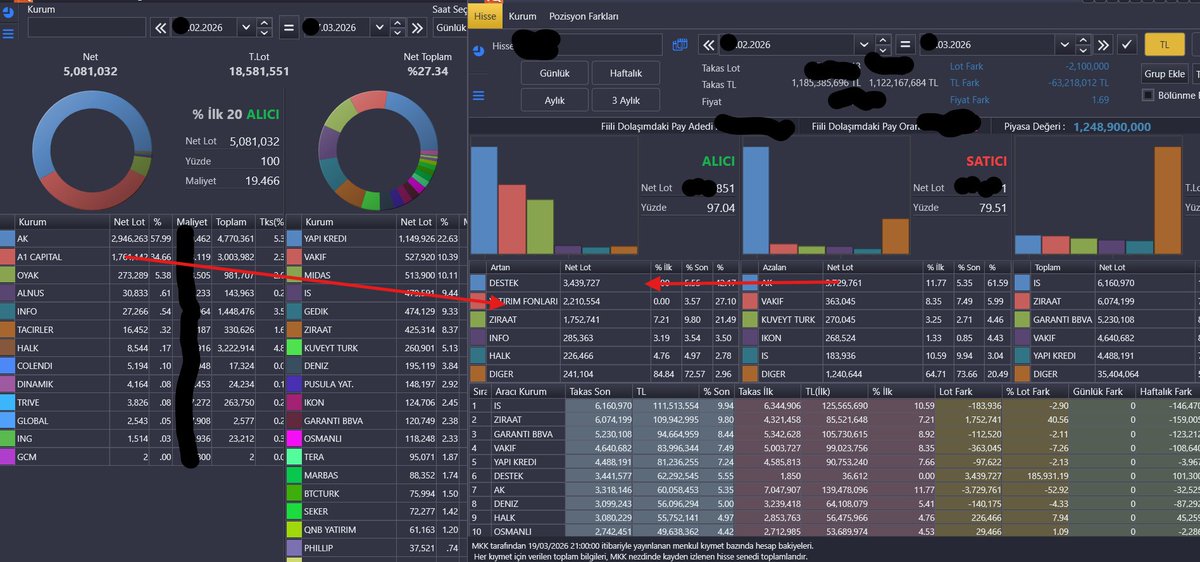Jump to next period in Hisse window

click(x=1102, y=45)
